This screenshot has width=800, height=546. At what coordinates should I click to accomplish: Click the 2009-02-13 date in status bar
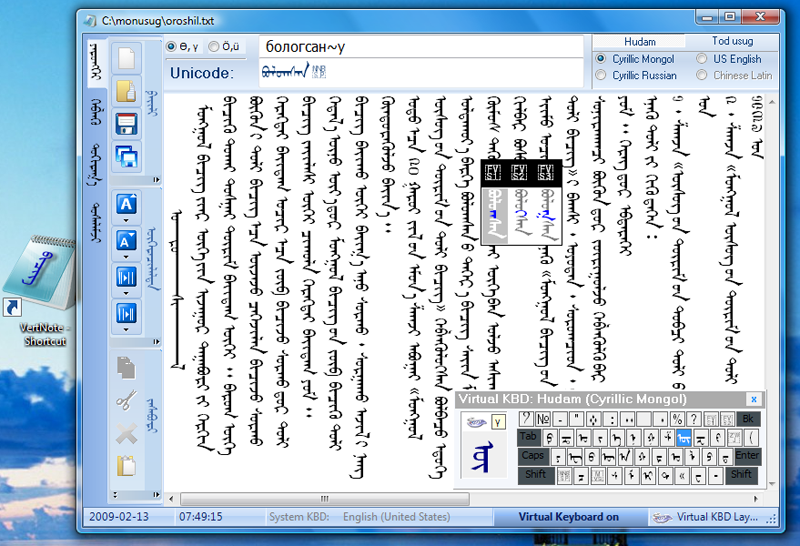[x=119, y=516]
